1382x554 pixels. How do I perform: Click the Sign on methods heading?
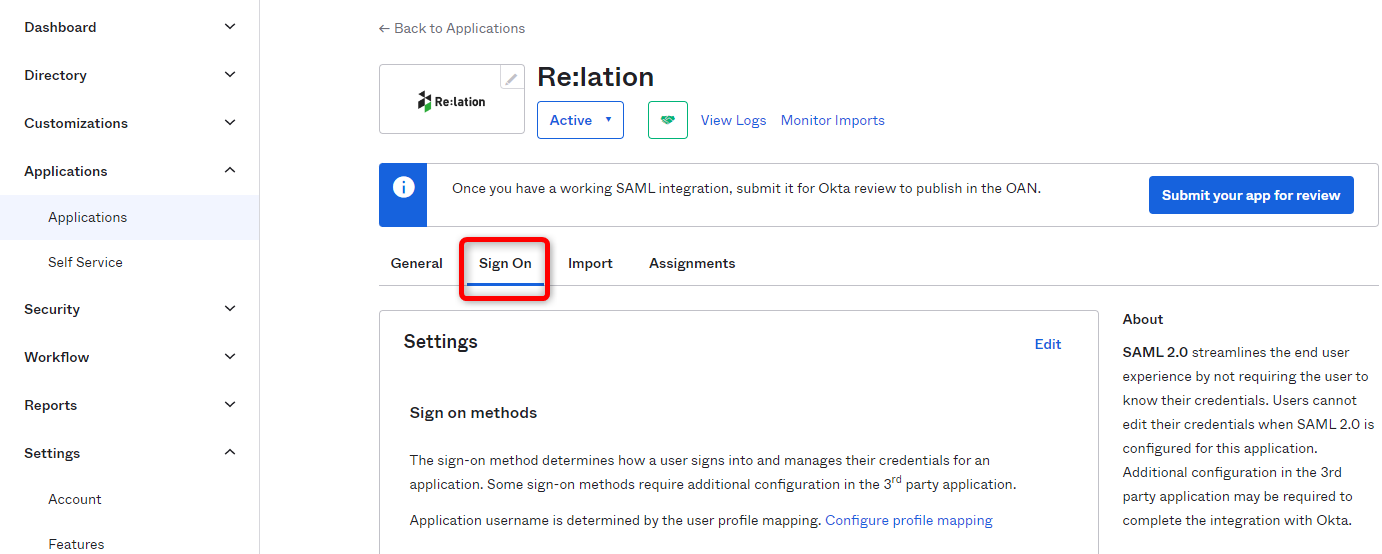pyautogui.click(x=473, y=412)
